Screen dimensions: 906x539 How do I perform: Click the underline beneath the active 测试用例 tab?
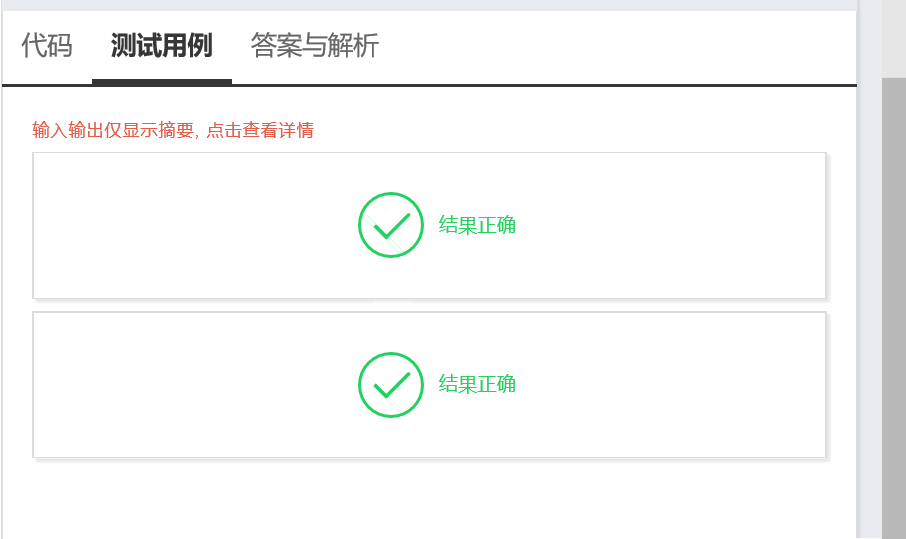coord(161,81)
